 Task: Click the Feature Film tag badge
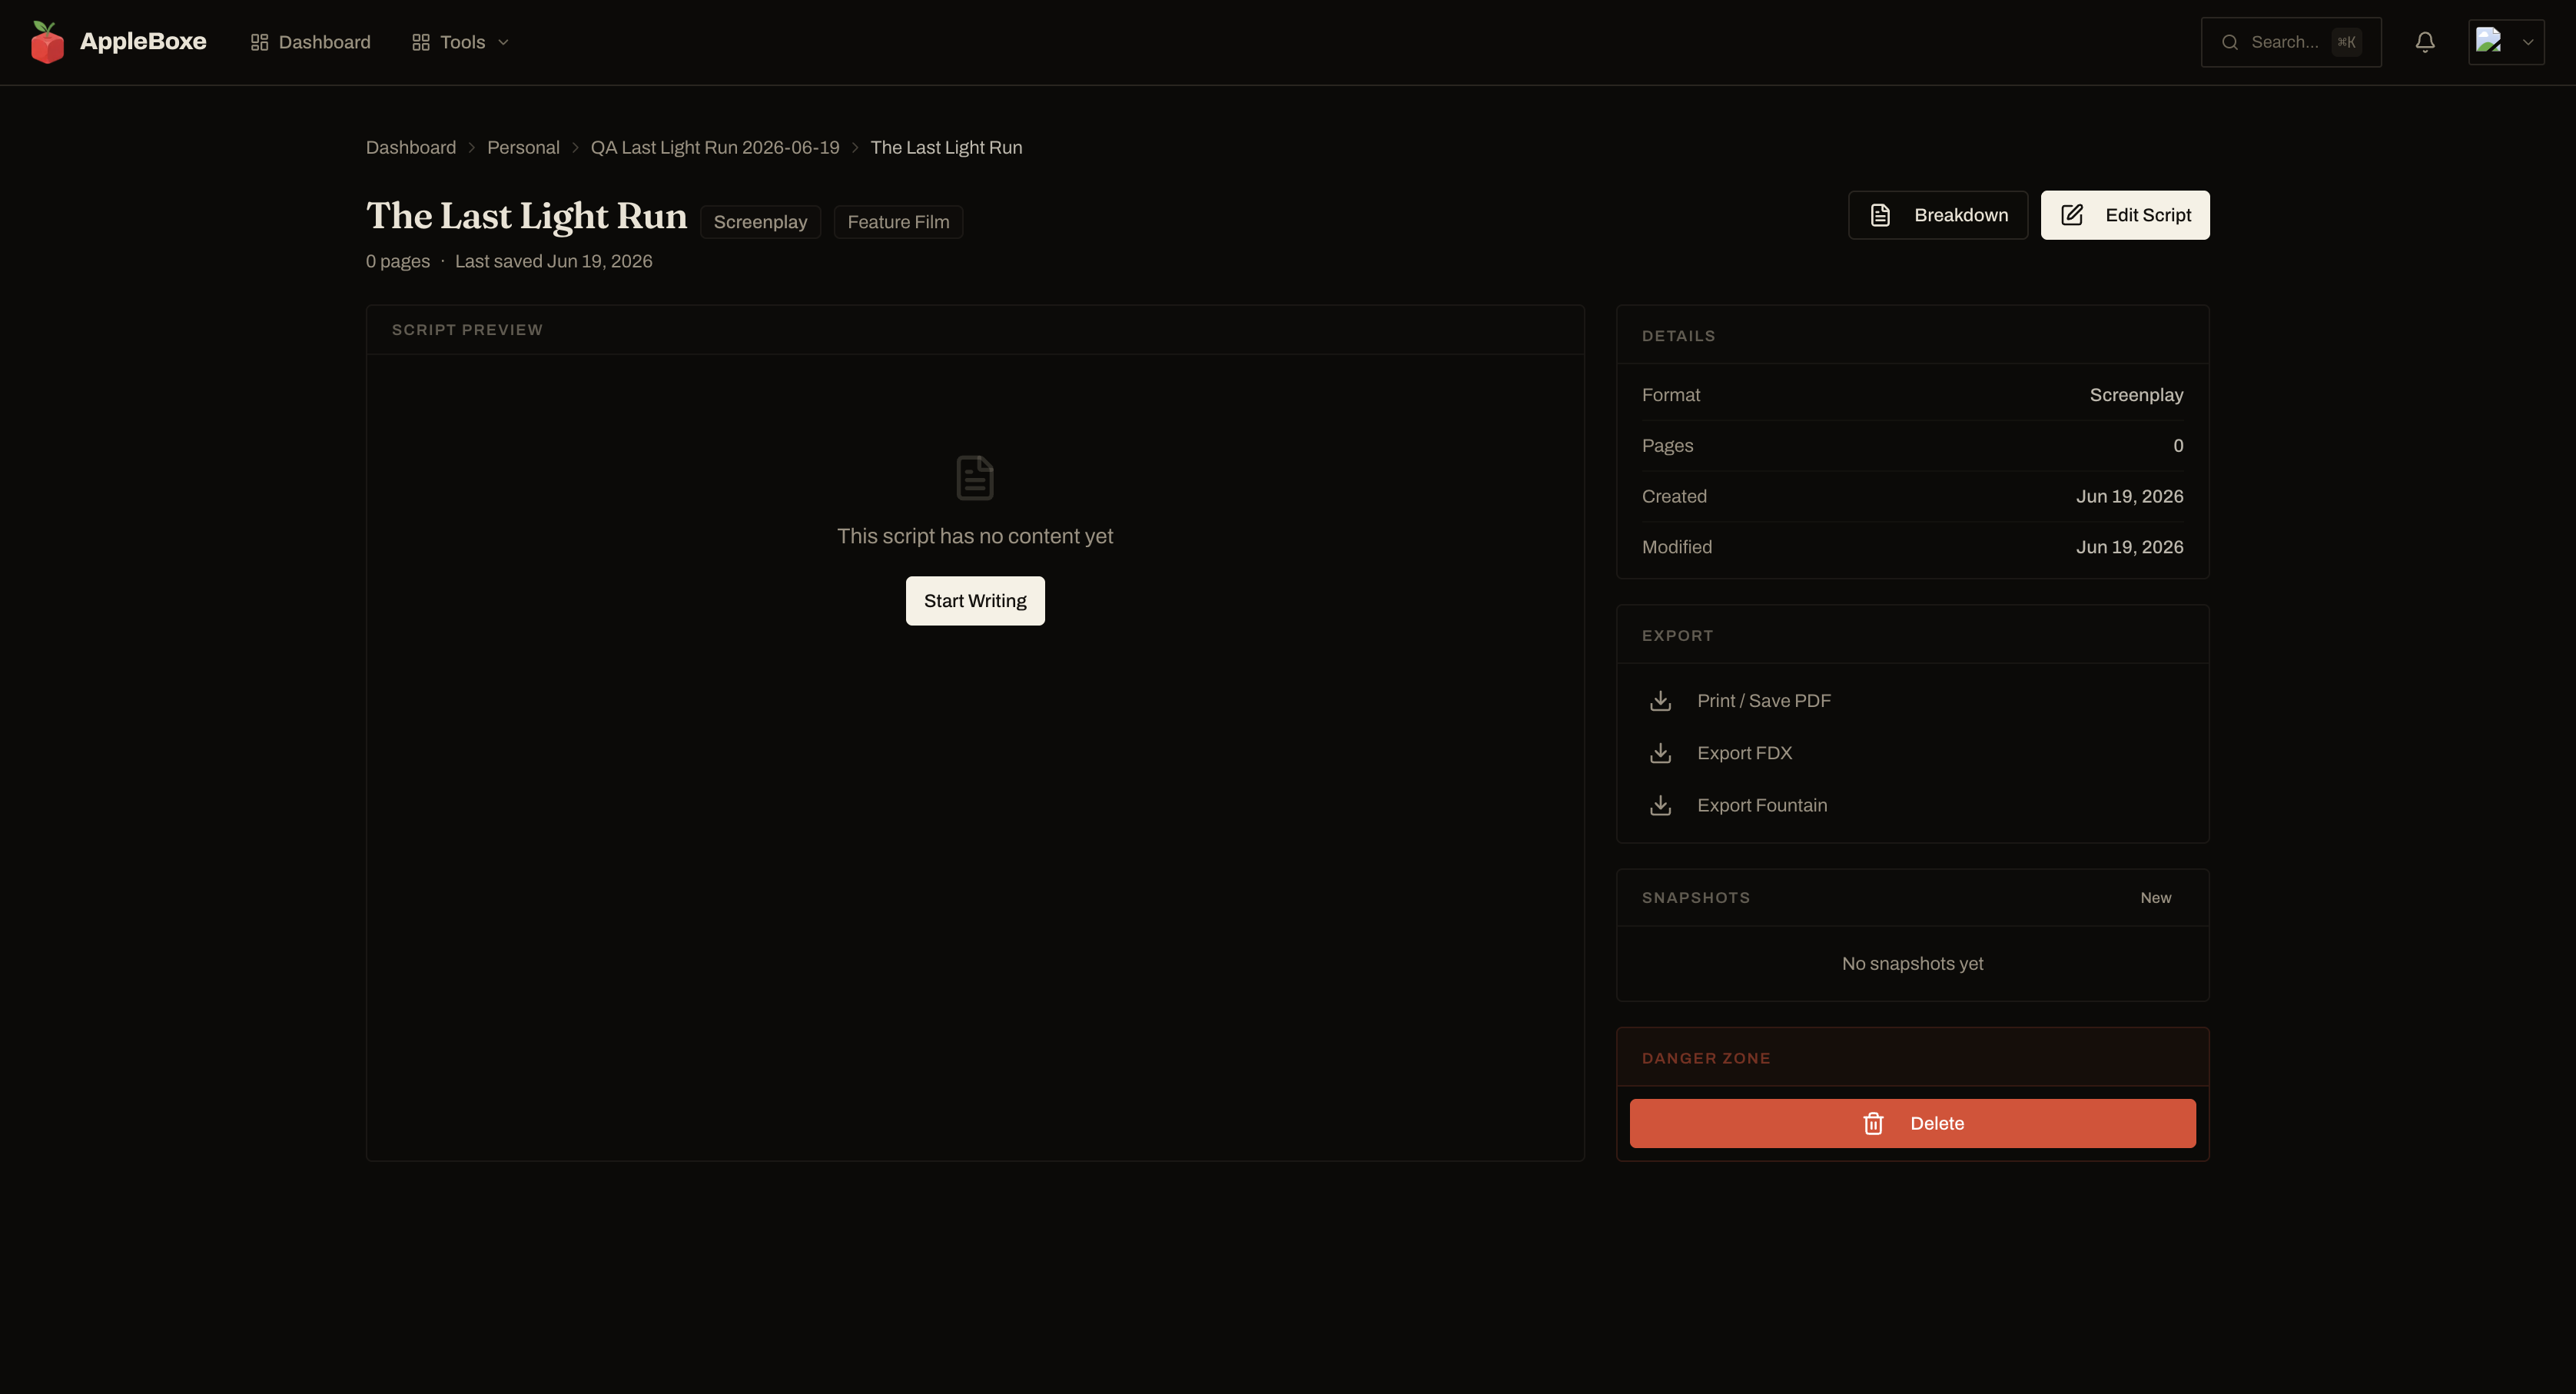click(898, 222)
